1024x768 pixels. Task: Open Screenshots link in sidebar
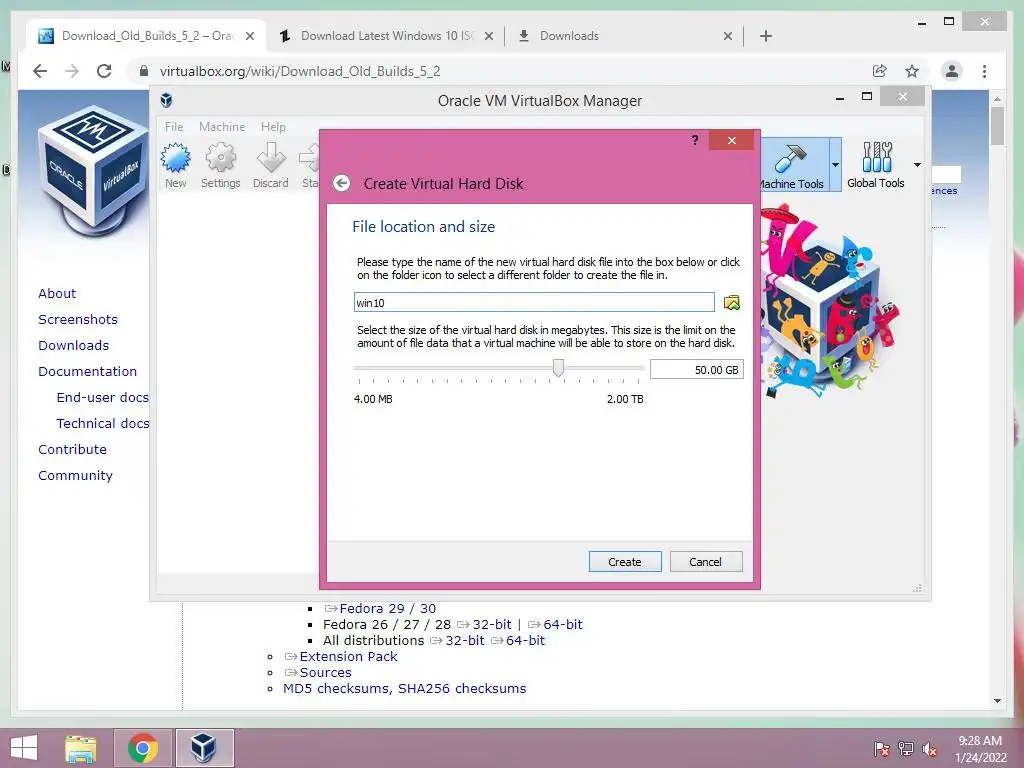pyautogui.click(x=78, y=319)
